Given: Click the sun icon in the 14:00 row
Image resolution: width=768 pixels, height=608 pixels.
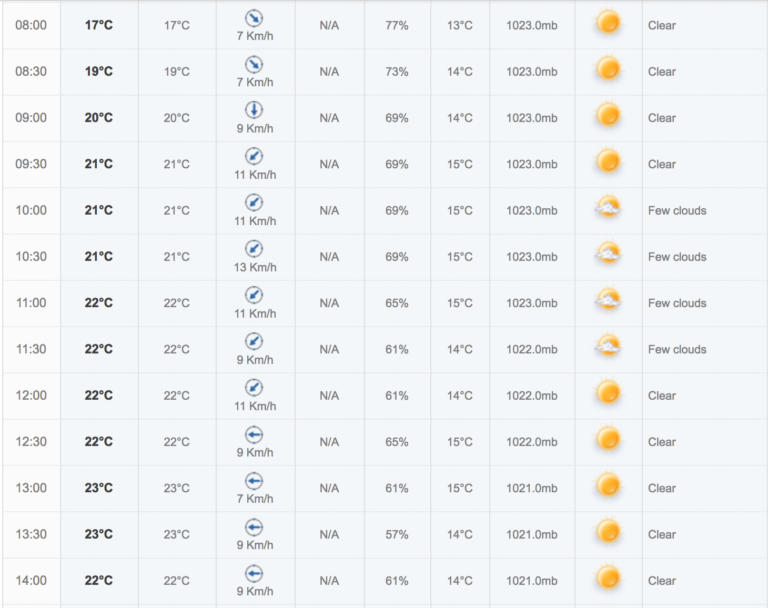Looking at the screenshot, I should click(608, 578).
